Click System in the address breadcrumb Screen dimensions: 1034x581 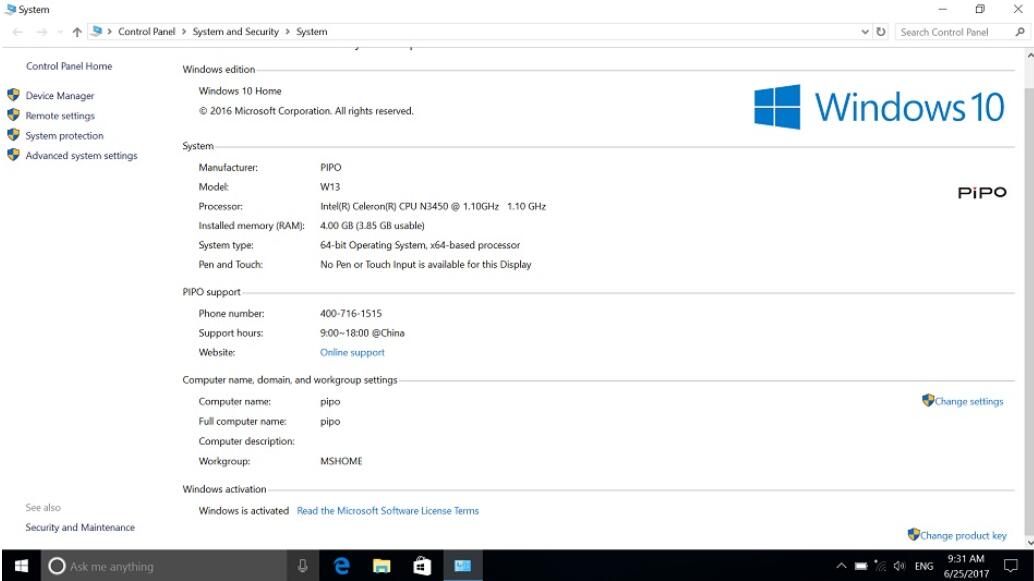pos(311,32)
